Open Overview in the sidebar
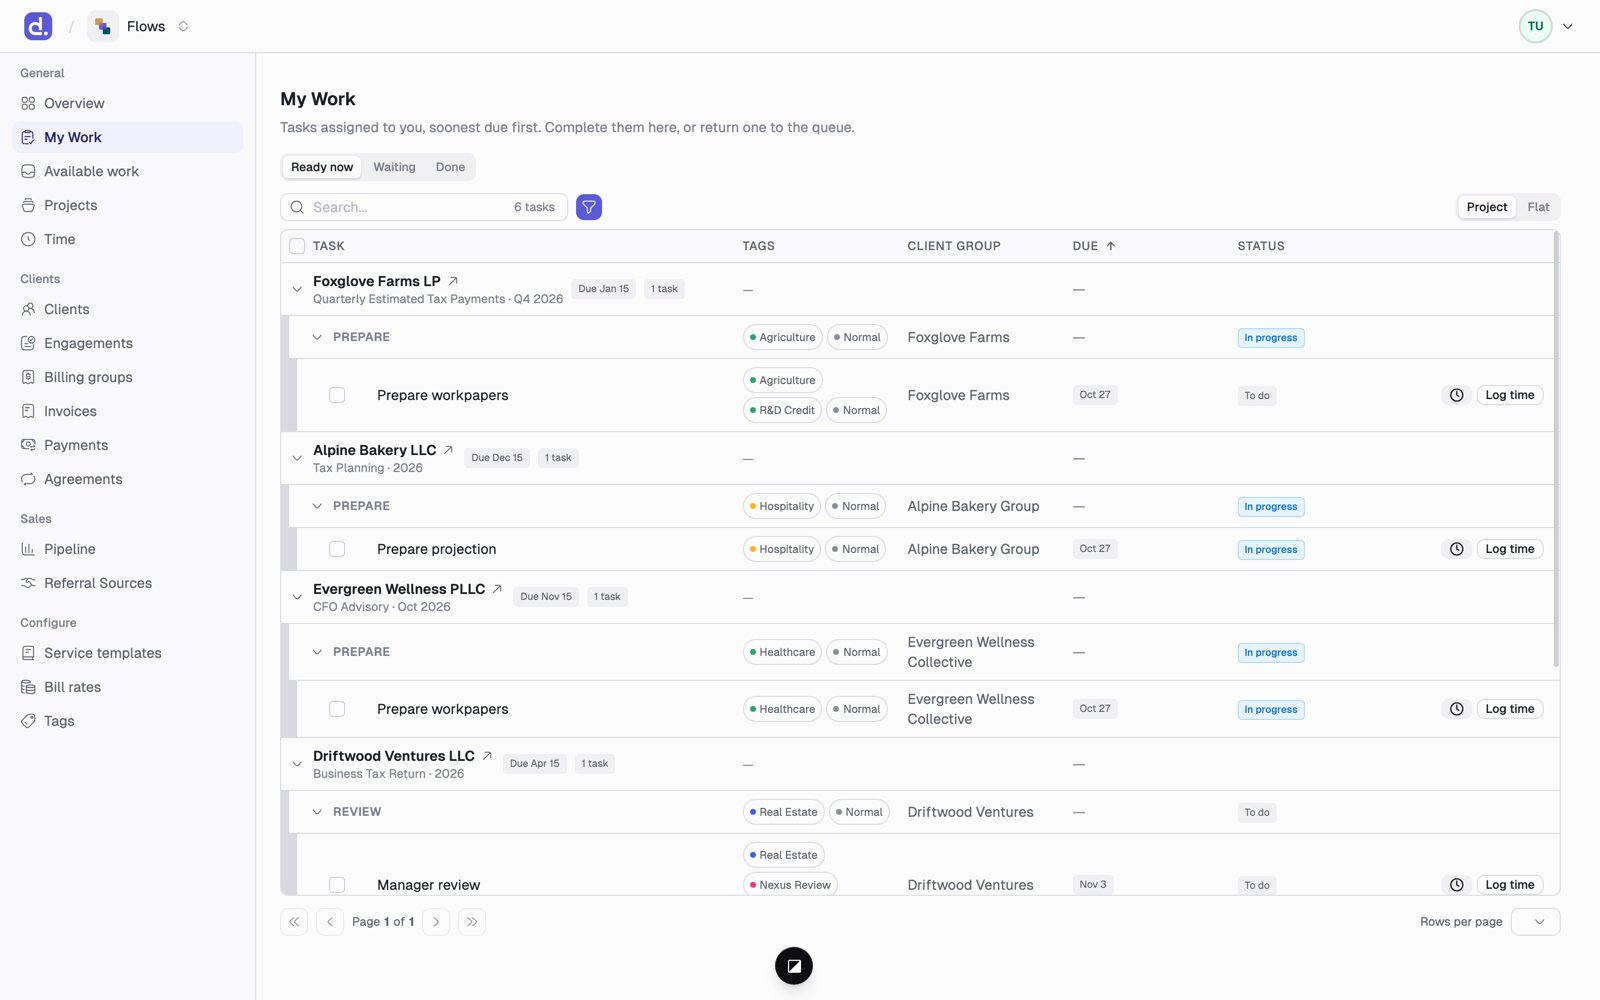The image size is (1600, 1000). pyautogui.click(x=128, y=103)
